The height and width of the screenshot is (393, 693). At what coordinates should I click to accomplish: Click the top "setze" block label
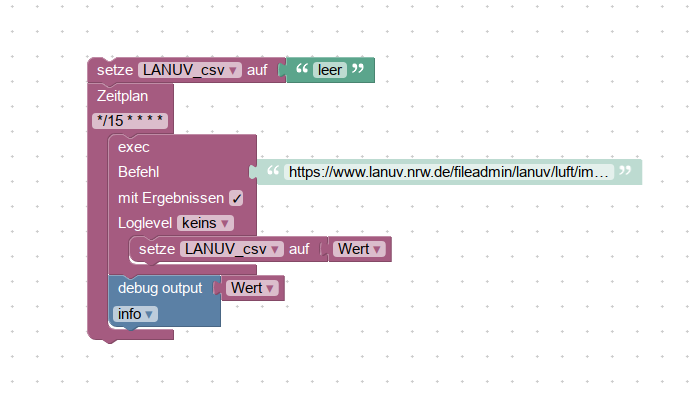click(115, 70)
